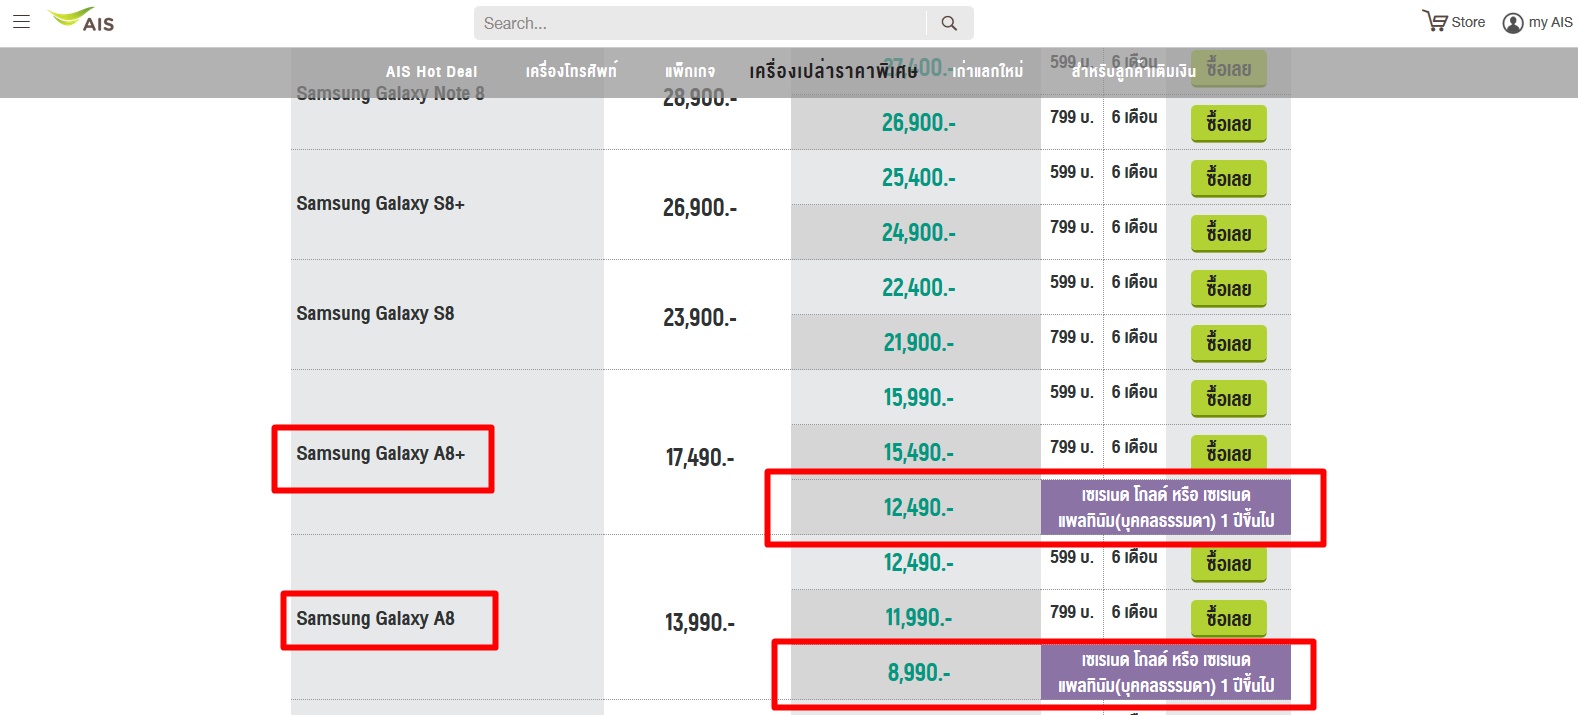Image resolution: width=1578 pixels, height=715 pixels.
Task: Click the 23,900.- regular price of Galaxy S8
Action: click(700, 318)
